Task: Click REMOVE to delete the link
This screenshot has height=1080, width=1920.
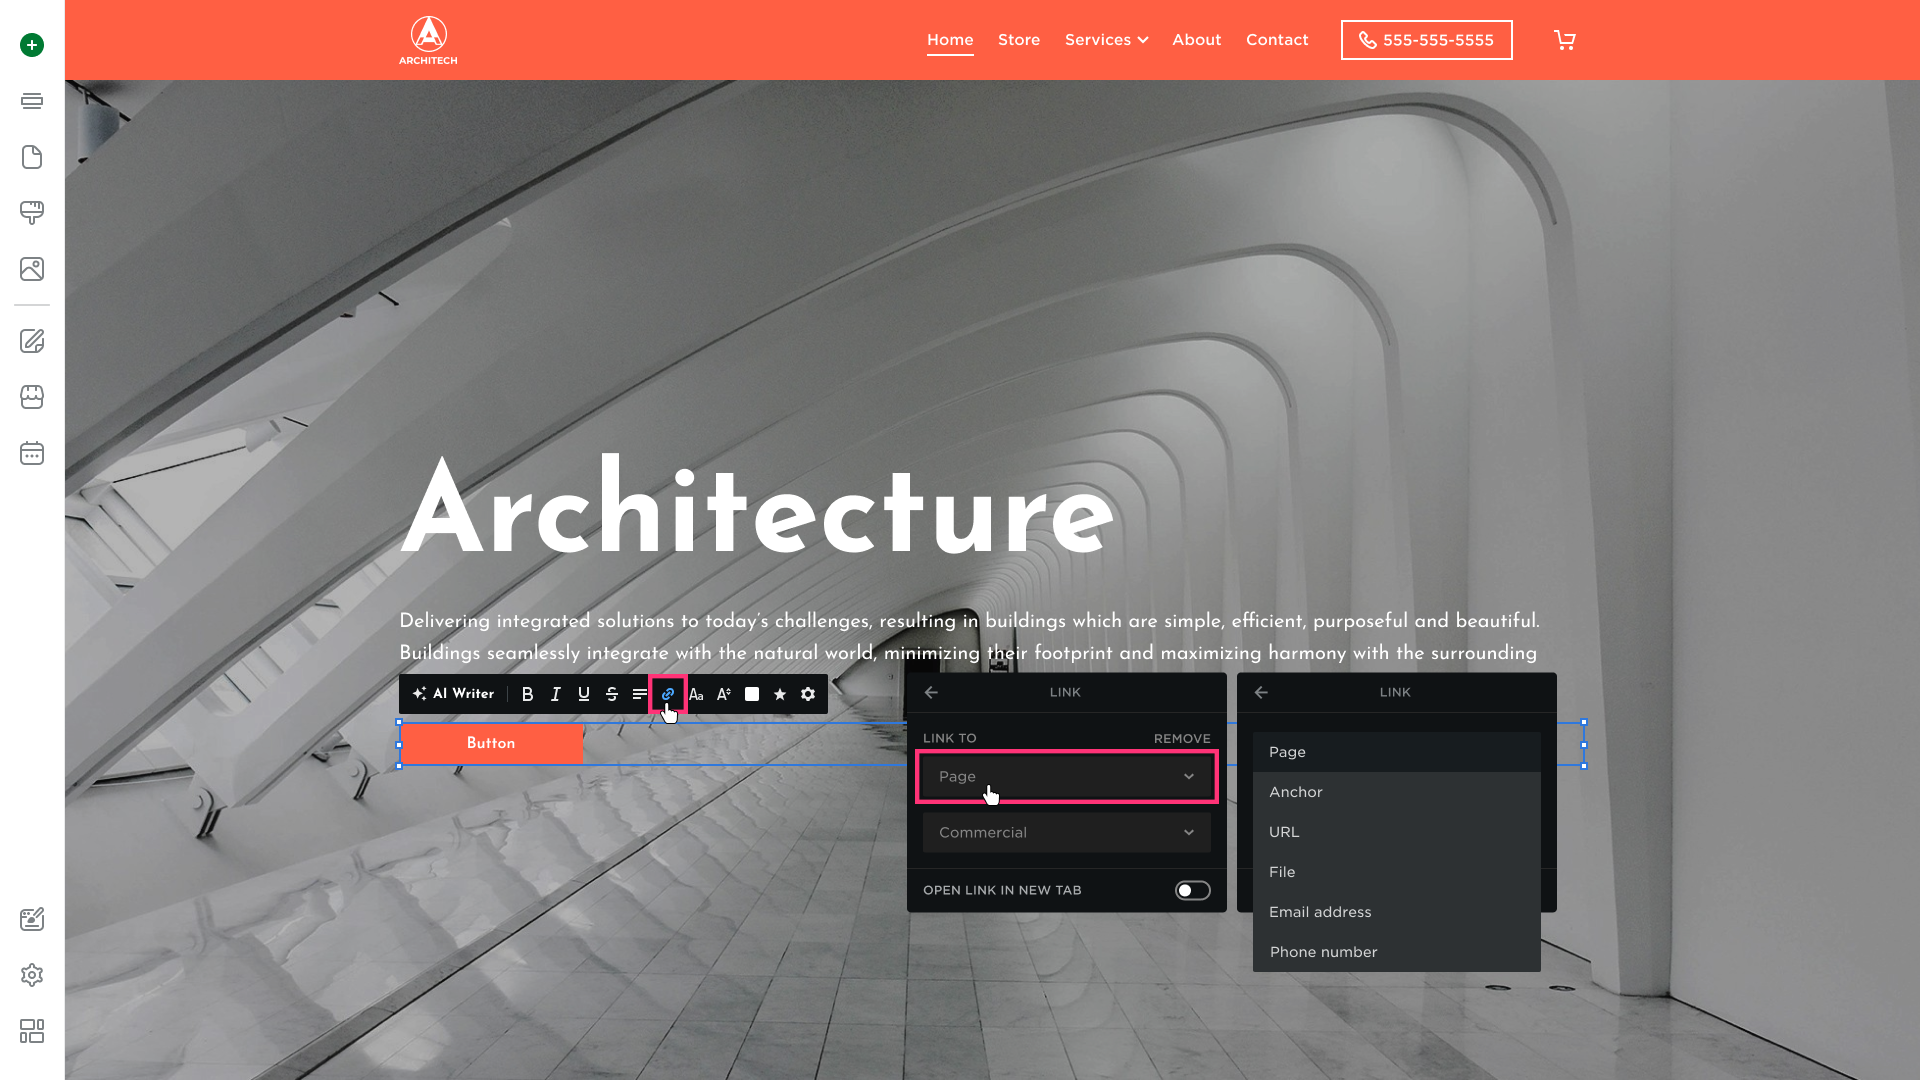Action: point(1182,738)
